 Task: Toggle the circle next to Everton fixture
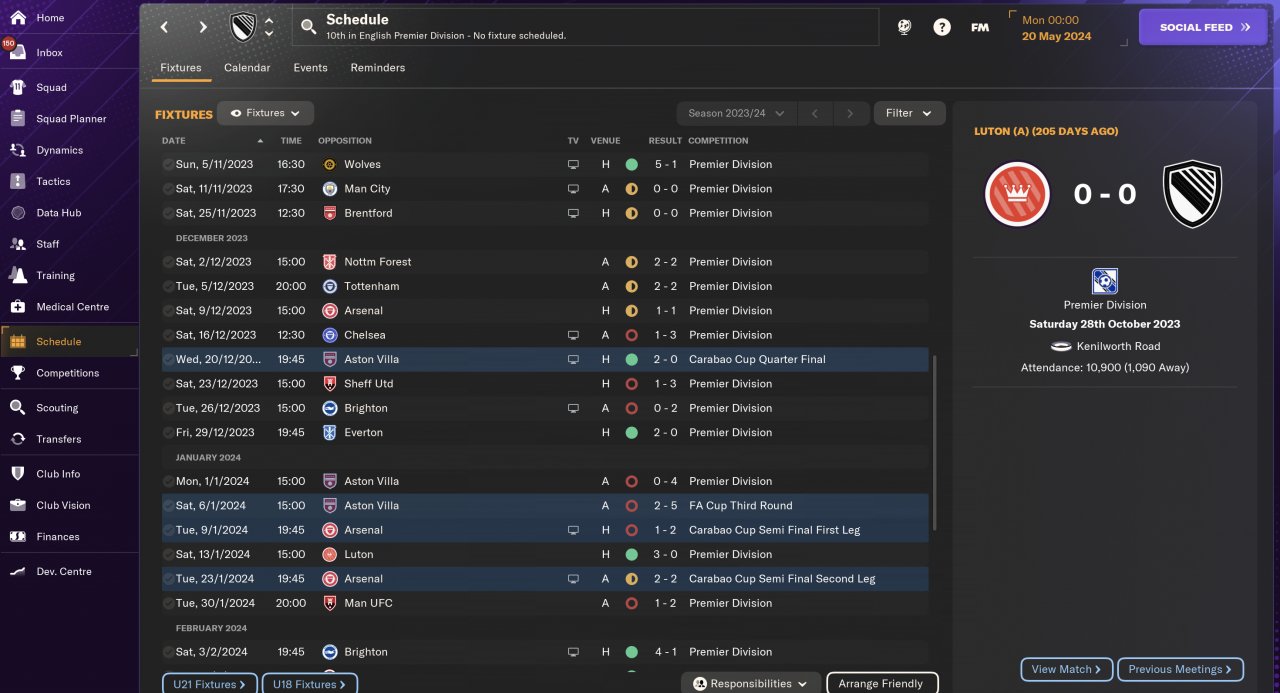[168, 433]
